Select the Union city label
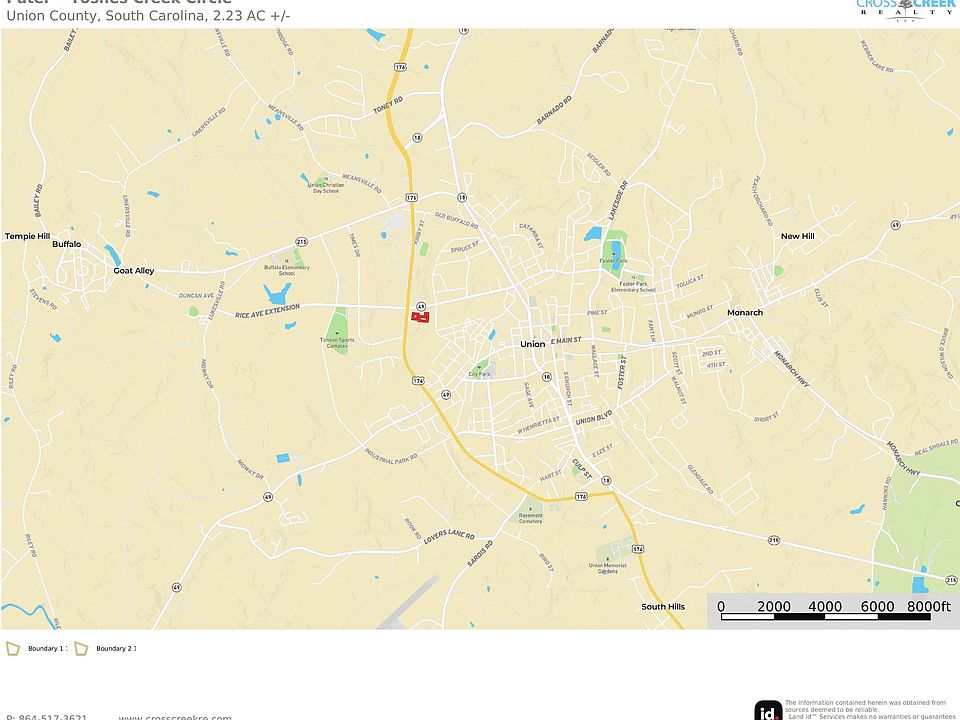The height and width of the screenshot is (720, 960). (533, 344)
